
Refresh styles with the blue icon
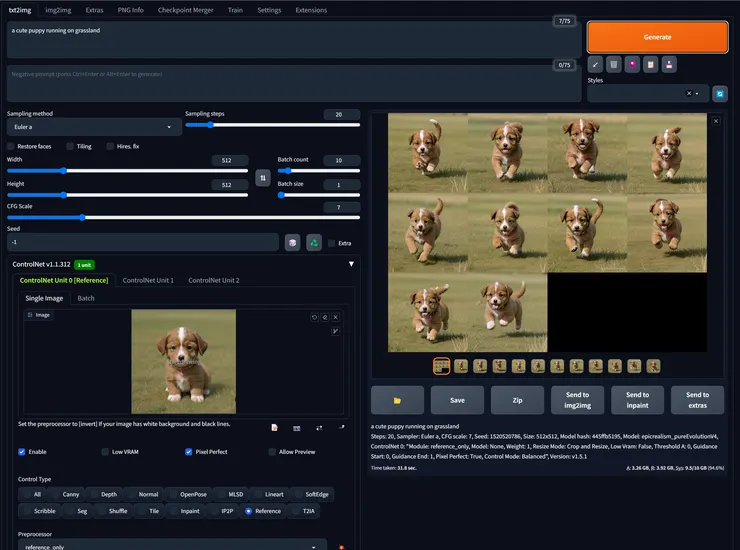[x=719, y=93]
